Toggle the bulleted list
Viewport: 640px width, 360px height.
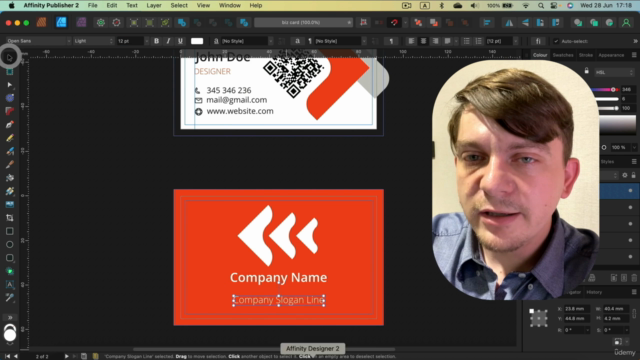pos(467,41)
